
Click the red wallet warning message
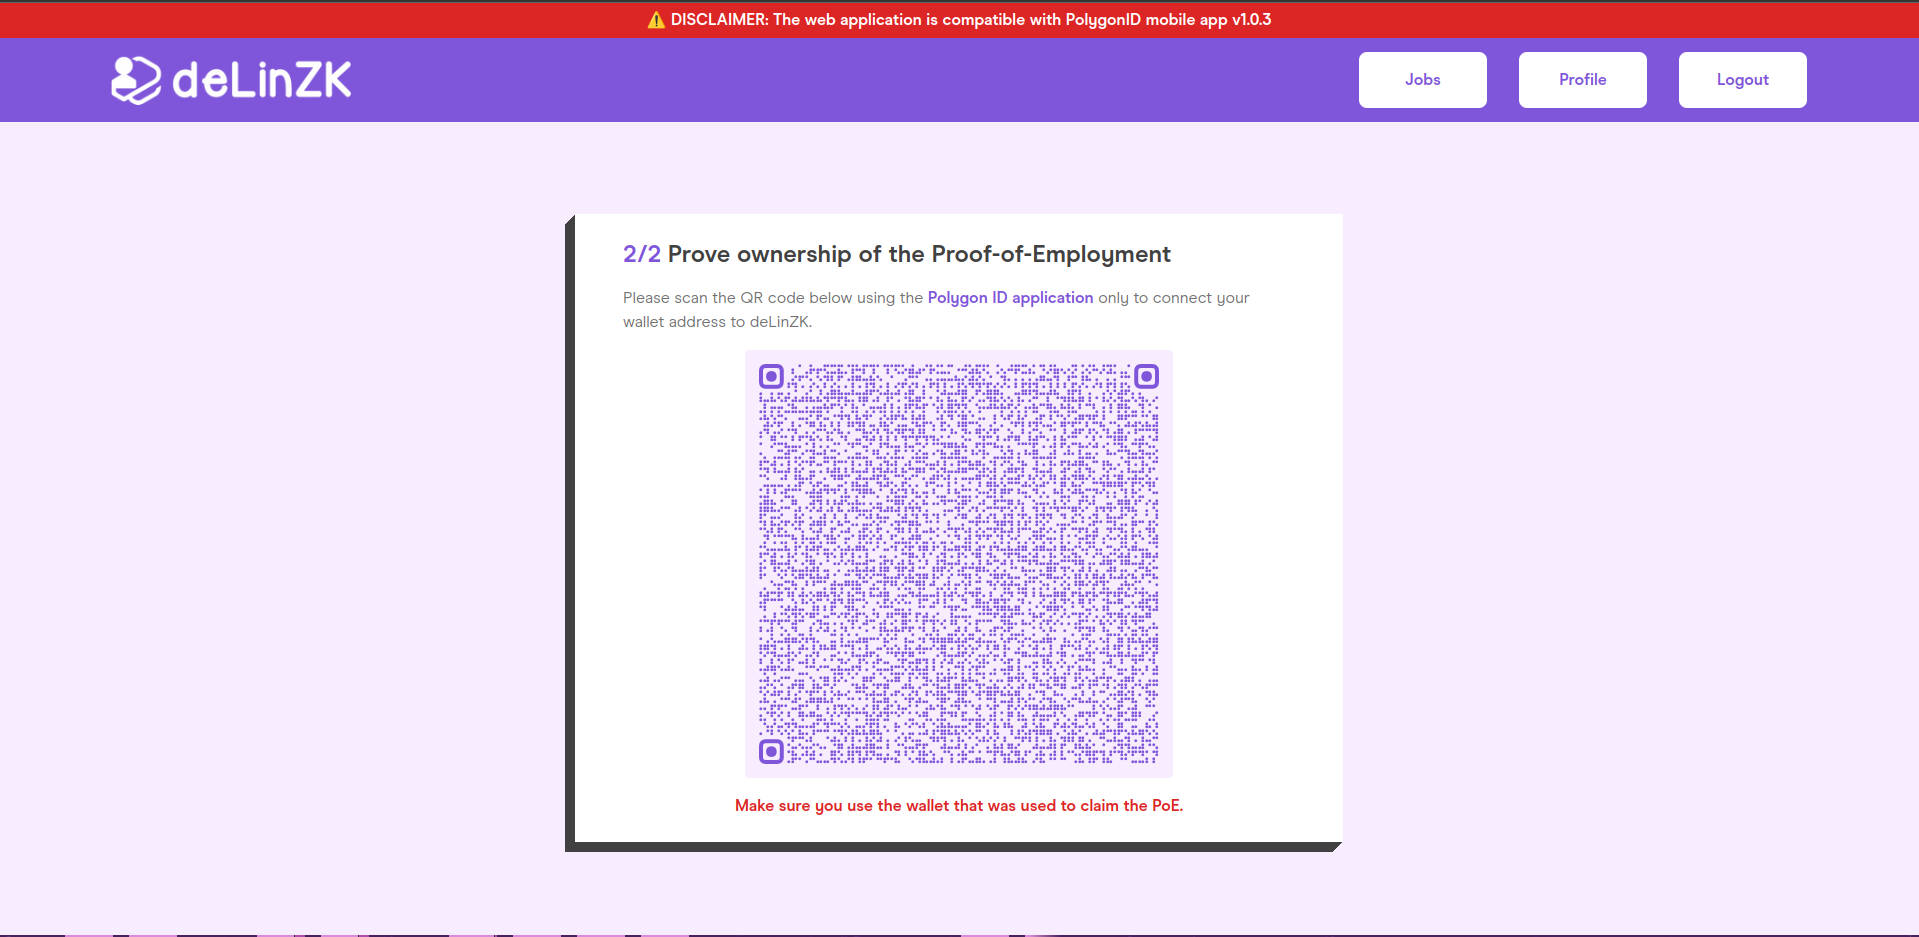[x=959, y=806]
